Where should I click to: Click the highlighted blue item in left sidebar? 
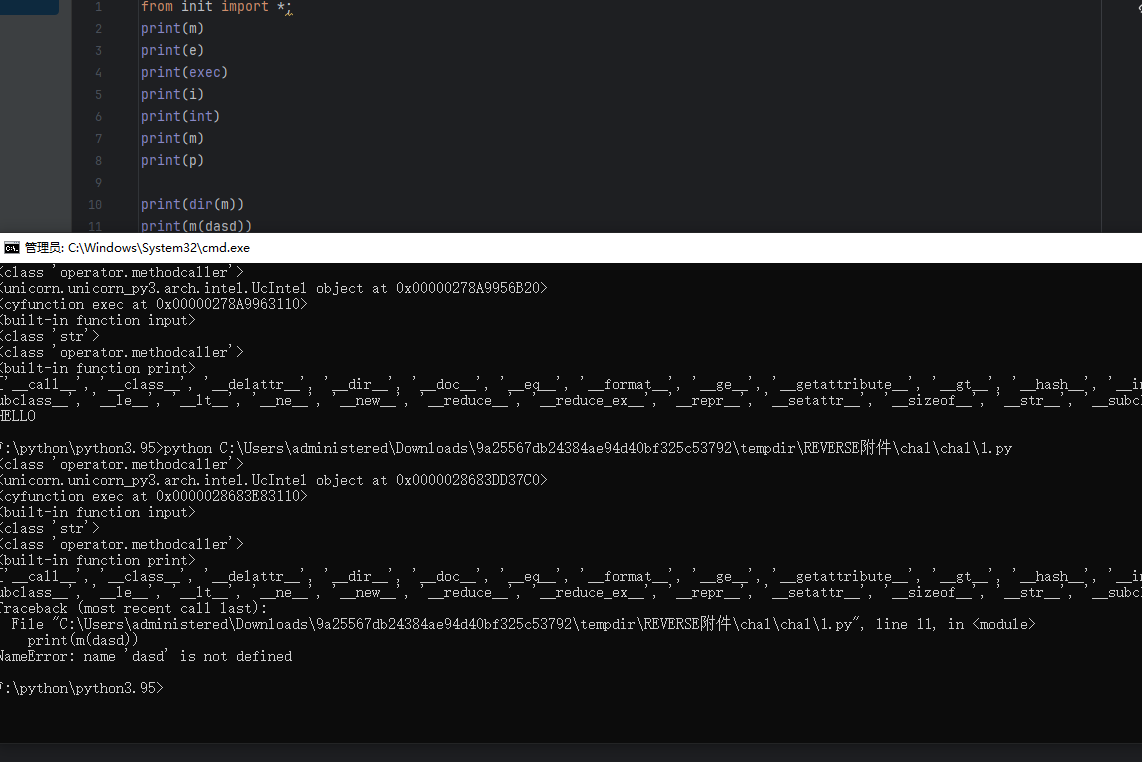(29, 7)
